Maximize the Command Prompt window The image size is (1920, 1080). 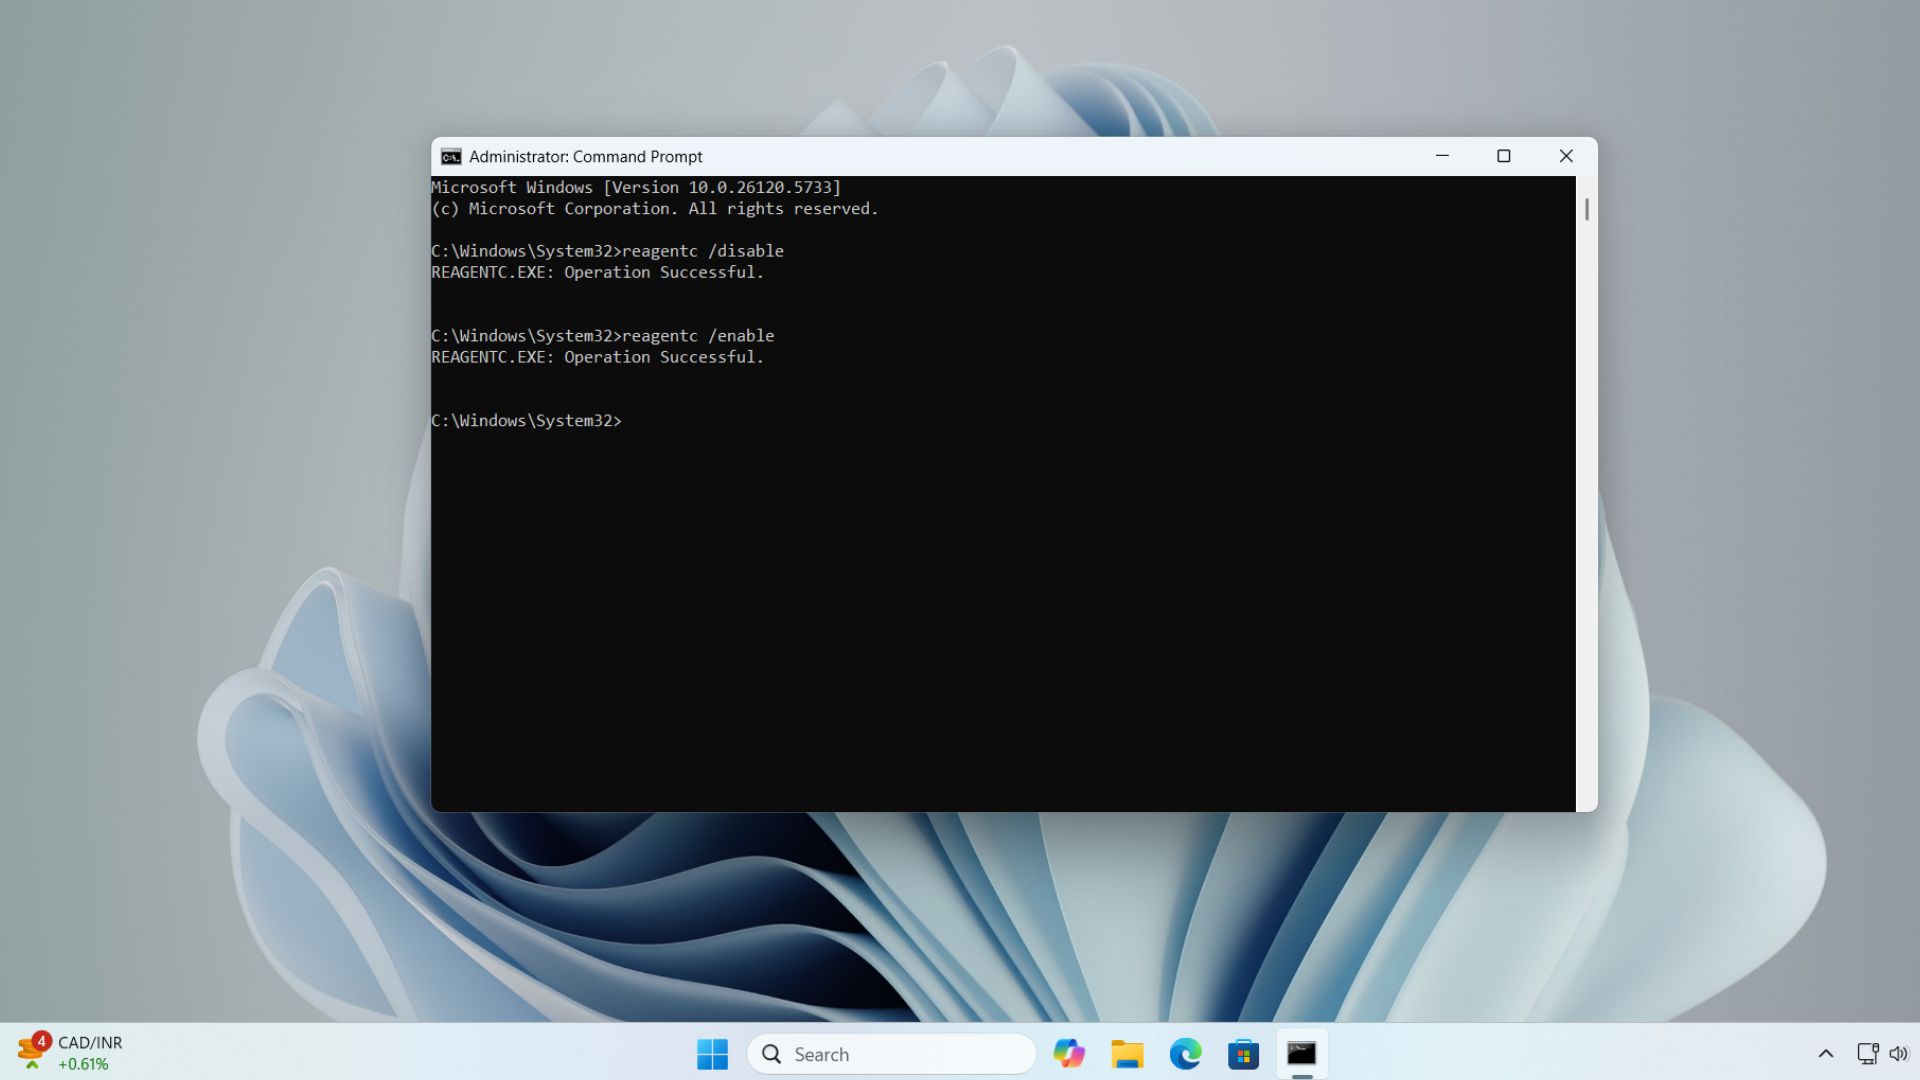(x=1503, y=156)
